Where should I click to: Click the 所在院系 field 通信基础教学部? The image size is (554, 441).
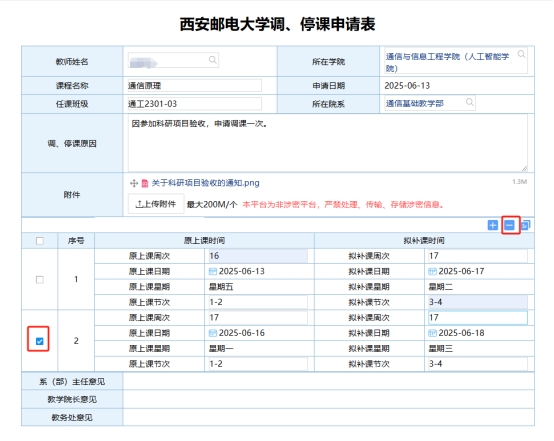(430, 103)
